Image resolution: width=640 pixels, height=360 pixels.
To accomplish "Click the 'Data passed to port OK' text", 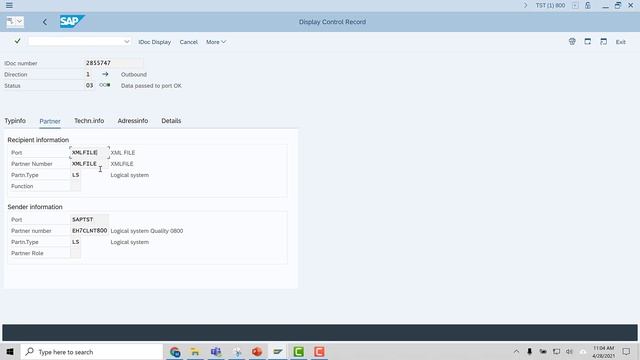I will point(151,86).
